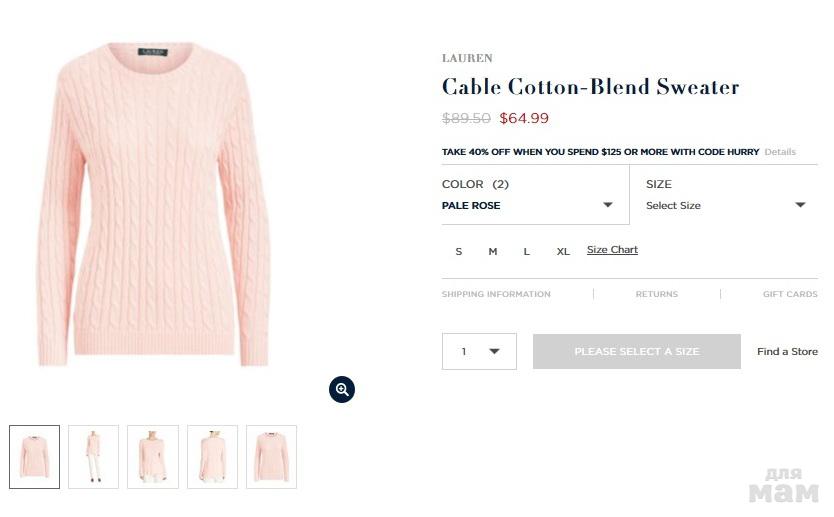This screenshot has height=517, width=834.
Task: Click the Size Chart link
Action: point(612,250)
